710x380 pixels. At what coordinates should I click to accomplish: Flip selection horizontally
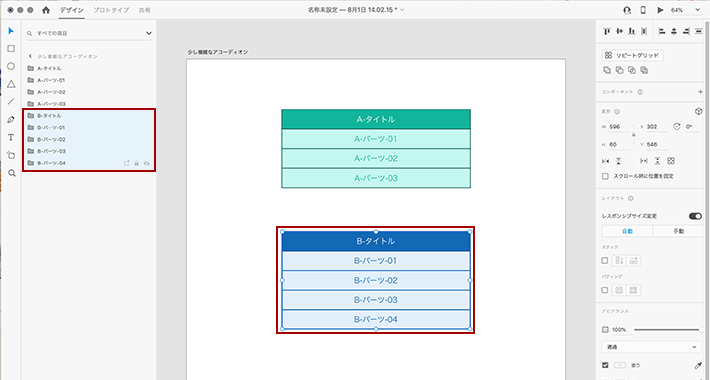point(606,161)
